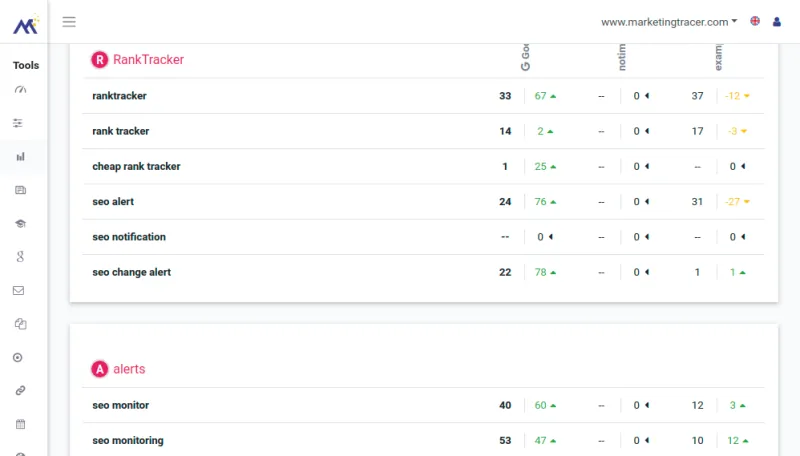
Task: Click the exam column header
Action: click(718, 57)
